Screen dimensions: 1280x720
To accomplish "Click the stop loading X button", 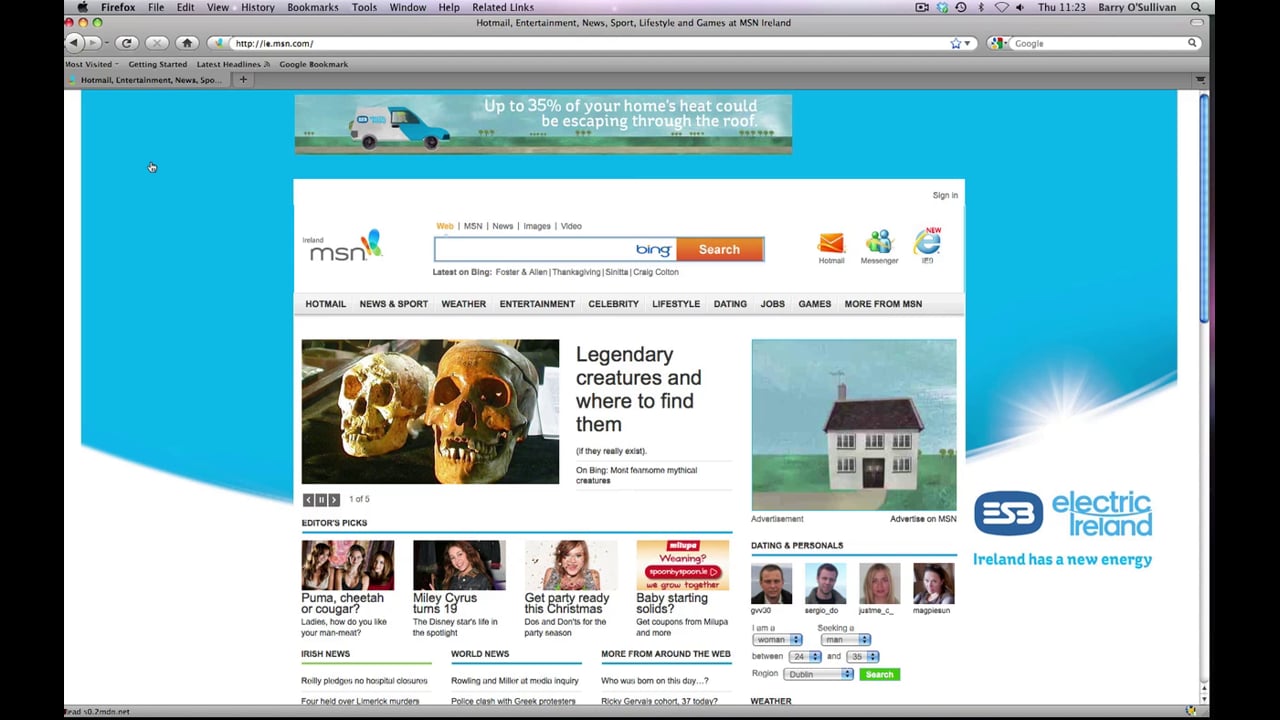I will tap(156, 43).
